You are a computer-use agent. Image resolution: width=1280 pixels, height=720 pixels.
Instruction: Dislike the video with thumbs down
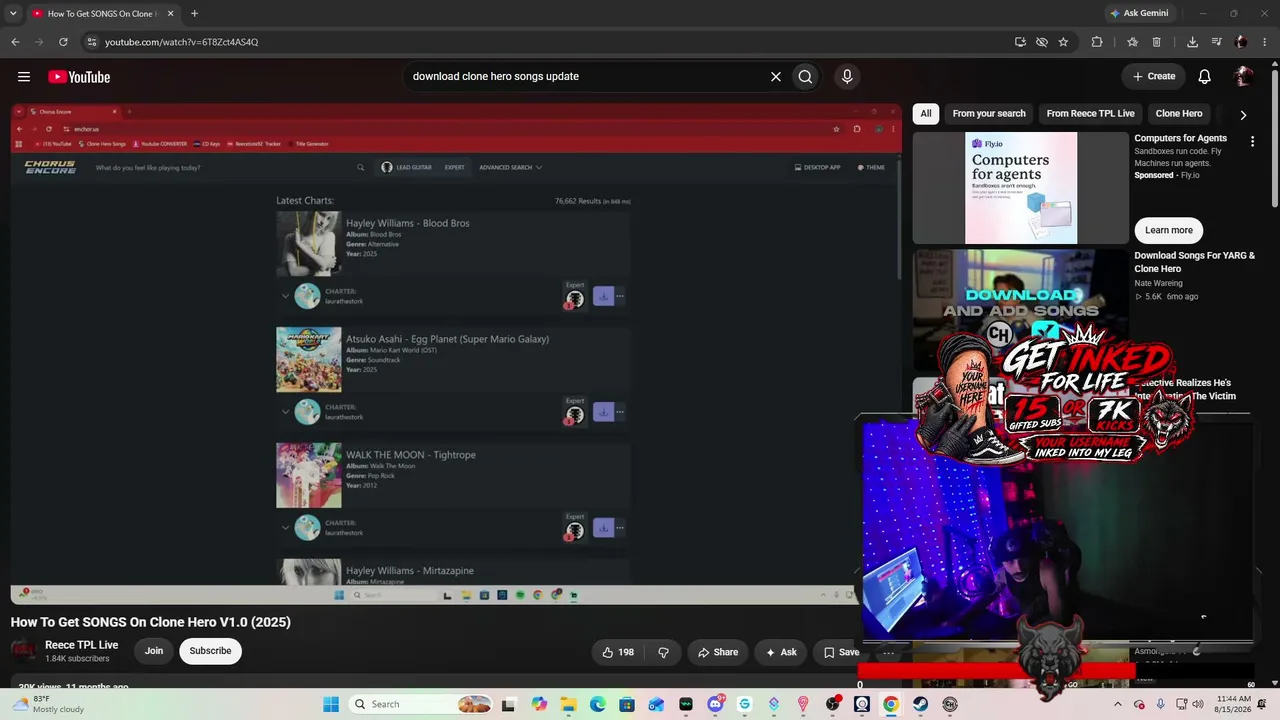pos(663,652)
